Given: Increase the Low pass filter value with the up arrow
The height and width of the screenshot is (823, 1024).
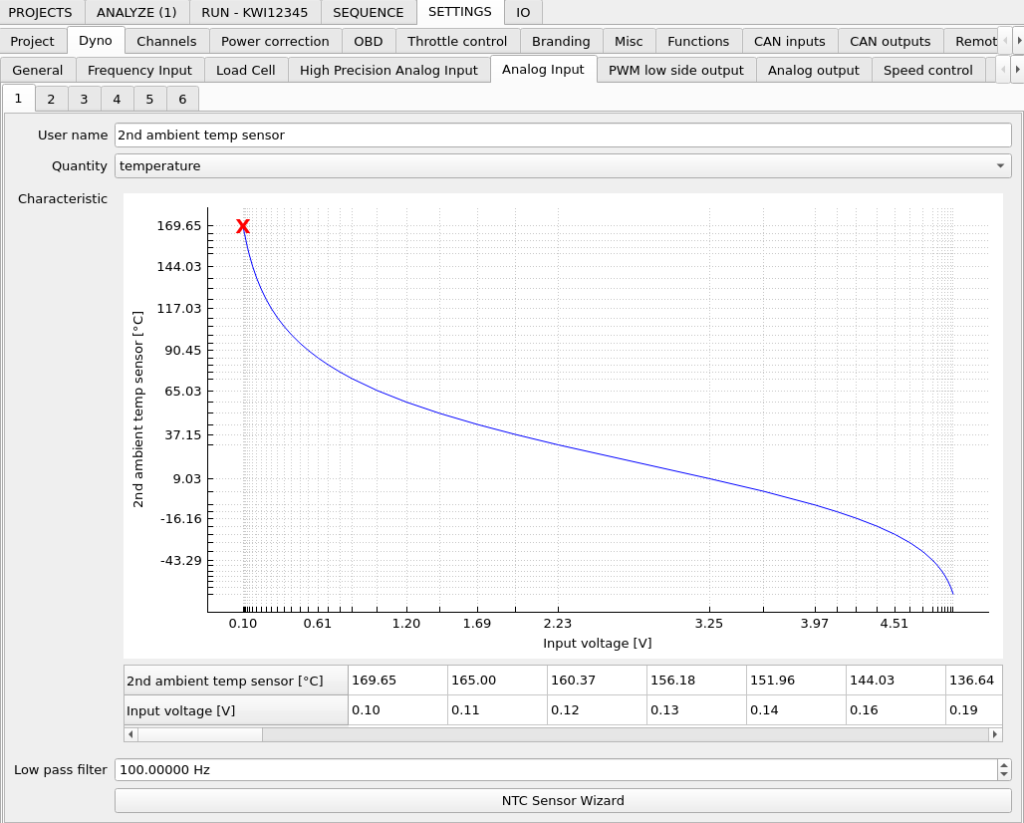Looking at the screenshot, I should (1004, 765).
